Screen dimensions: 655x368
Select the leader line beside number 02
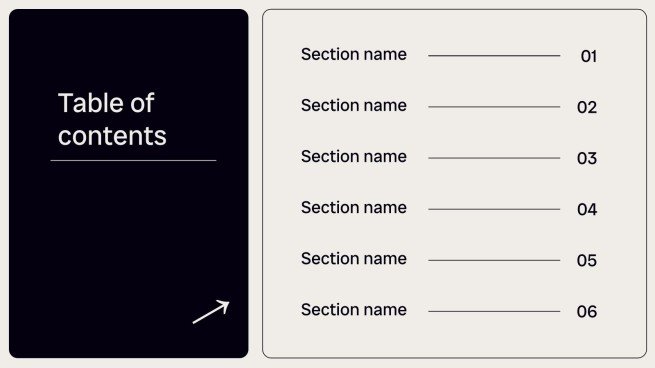(494, 107)
